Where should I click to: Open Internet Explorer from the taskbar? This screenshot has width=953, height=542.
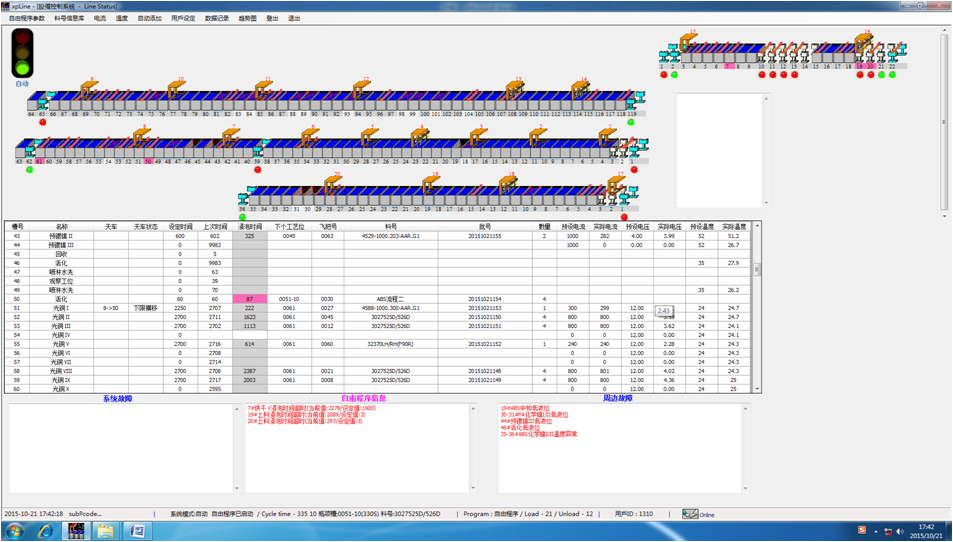(x=46, y=531)
